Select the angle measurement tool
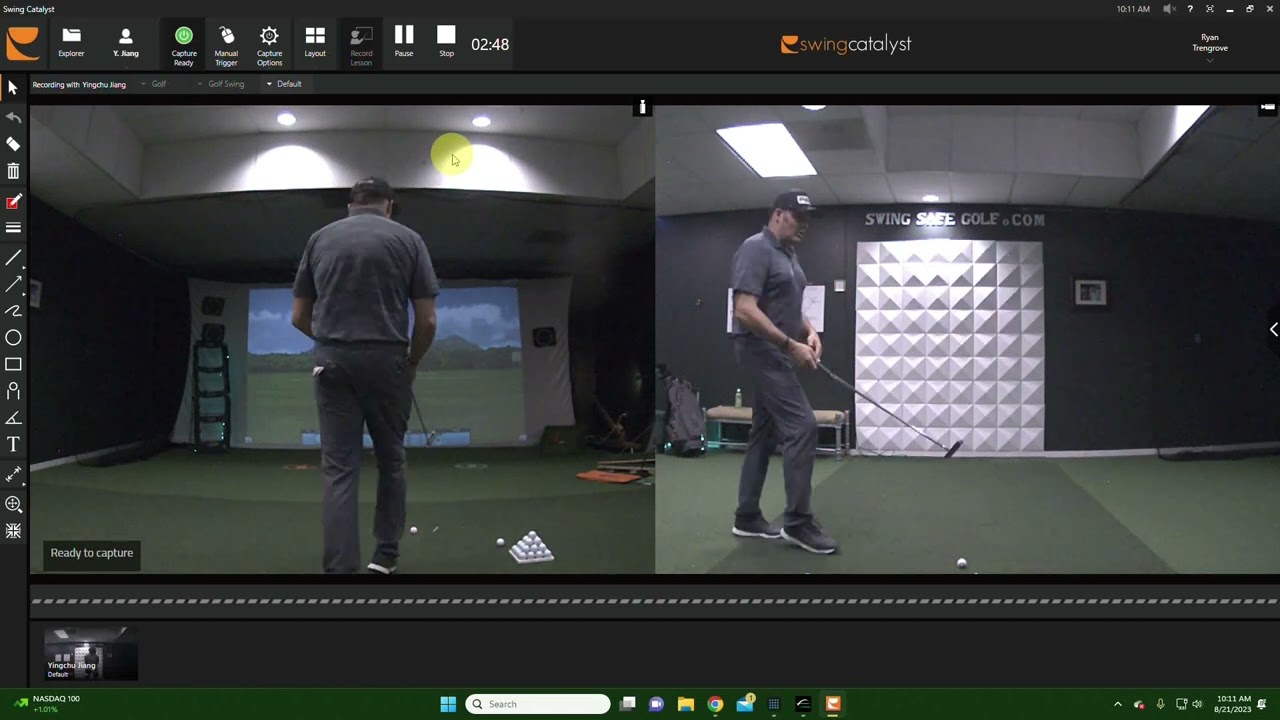1280x720 pixels. click(13, 418)
